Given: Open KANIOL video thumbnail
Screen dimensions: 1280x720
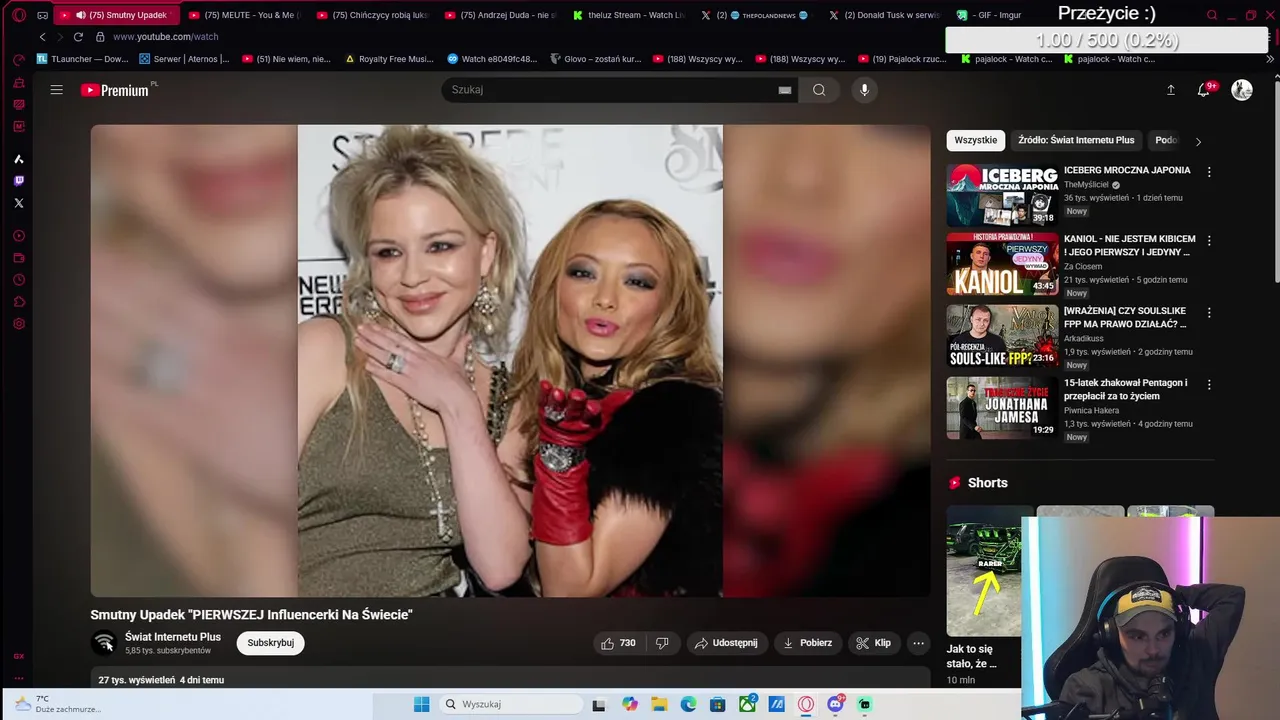Looking at the screenshot, I should (x=1002, y=265).
